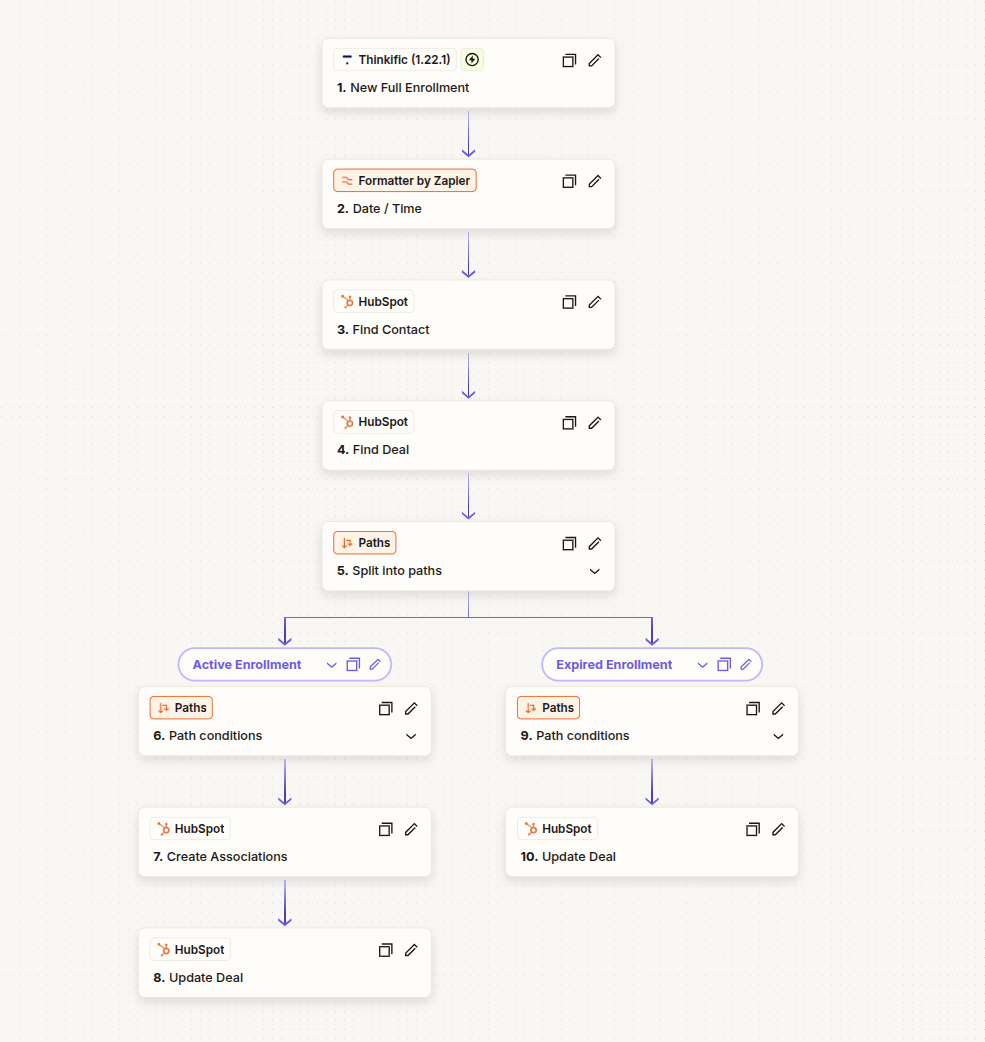Open the Active Enrollment path dropdown
The image size is (985, 1042).
332,664
